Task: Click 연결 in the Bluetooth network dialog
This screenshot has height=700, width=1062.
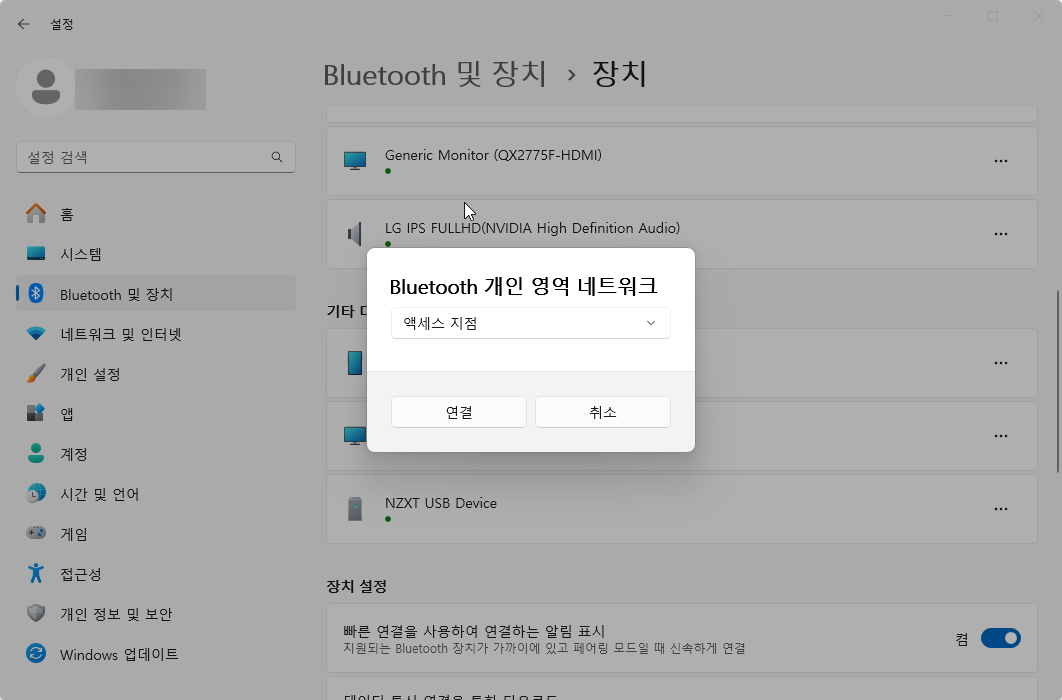Action: click(x=458, y=411)
